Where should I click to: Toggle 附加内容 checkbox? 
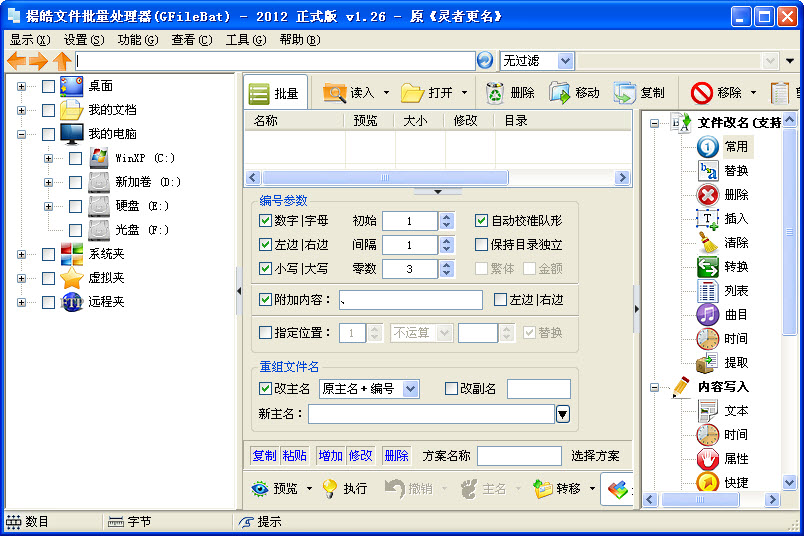(x=265, y=300)
